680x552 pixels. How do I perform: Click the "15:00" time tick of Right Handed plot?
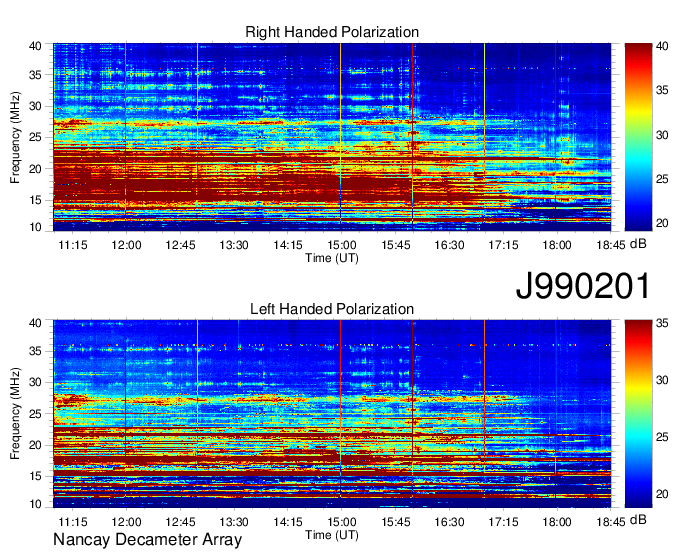point(342,245)
